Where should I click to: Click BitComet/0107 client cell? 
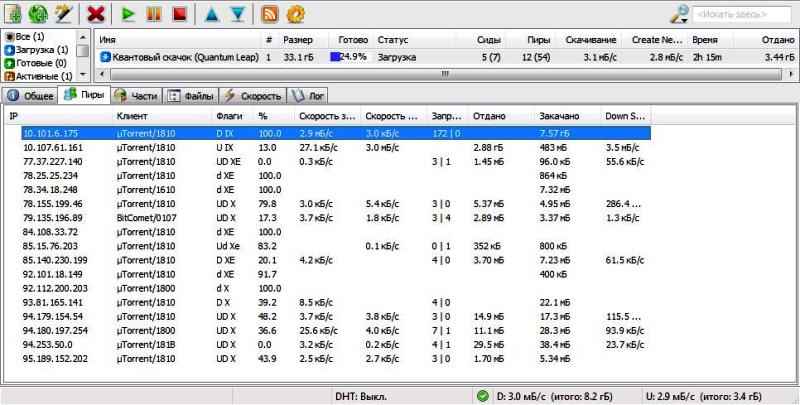[x=146, y=218]
